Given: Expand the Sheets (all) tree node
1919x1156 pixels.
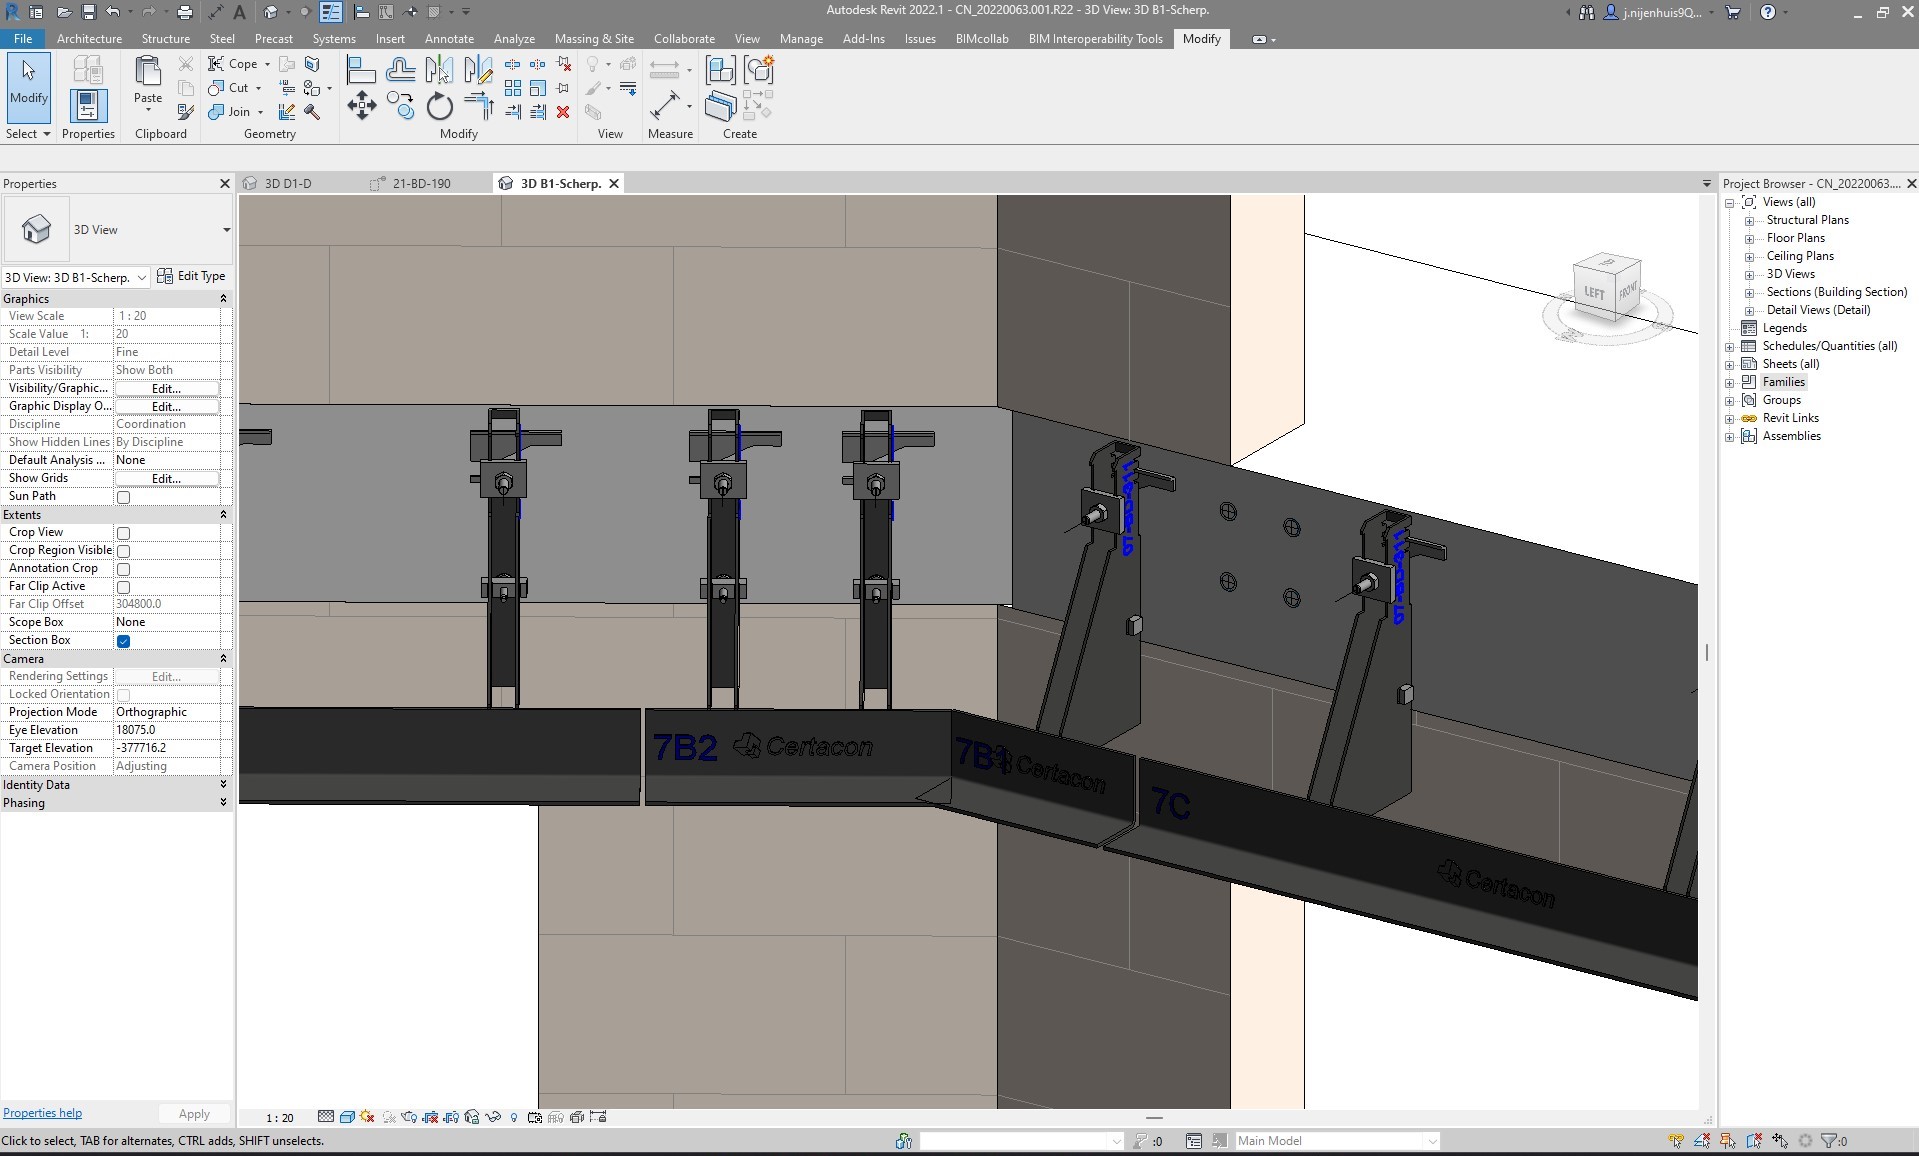Looking at the screenshot, I should click(1730, 365).
